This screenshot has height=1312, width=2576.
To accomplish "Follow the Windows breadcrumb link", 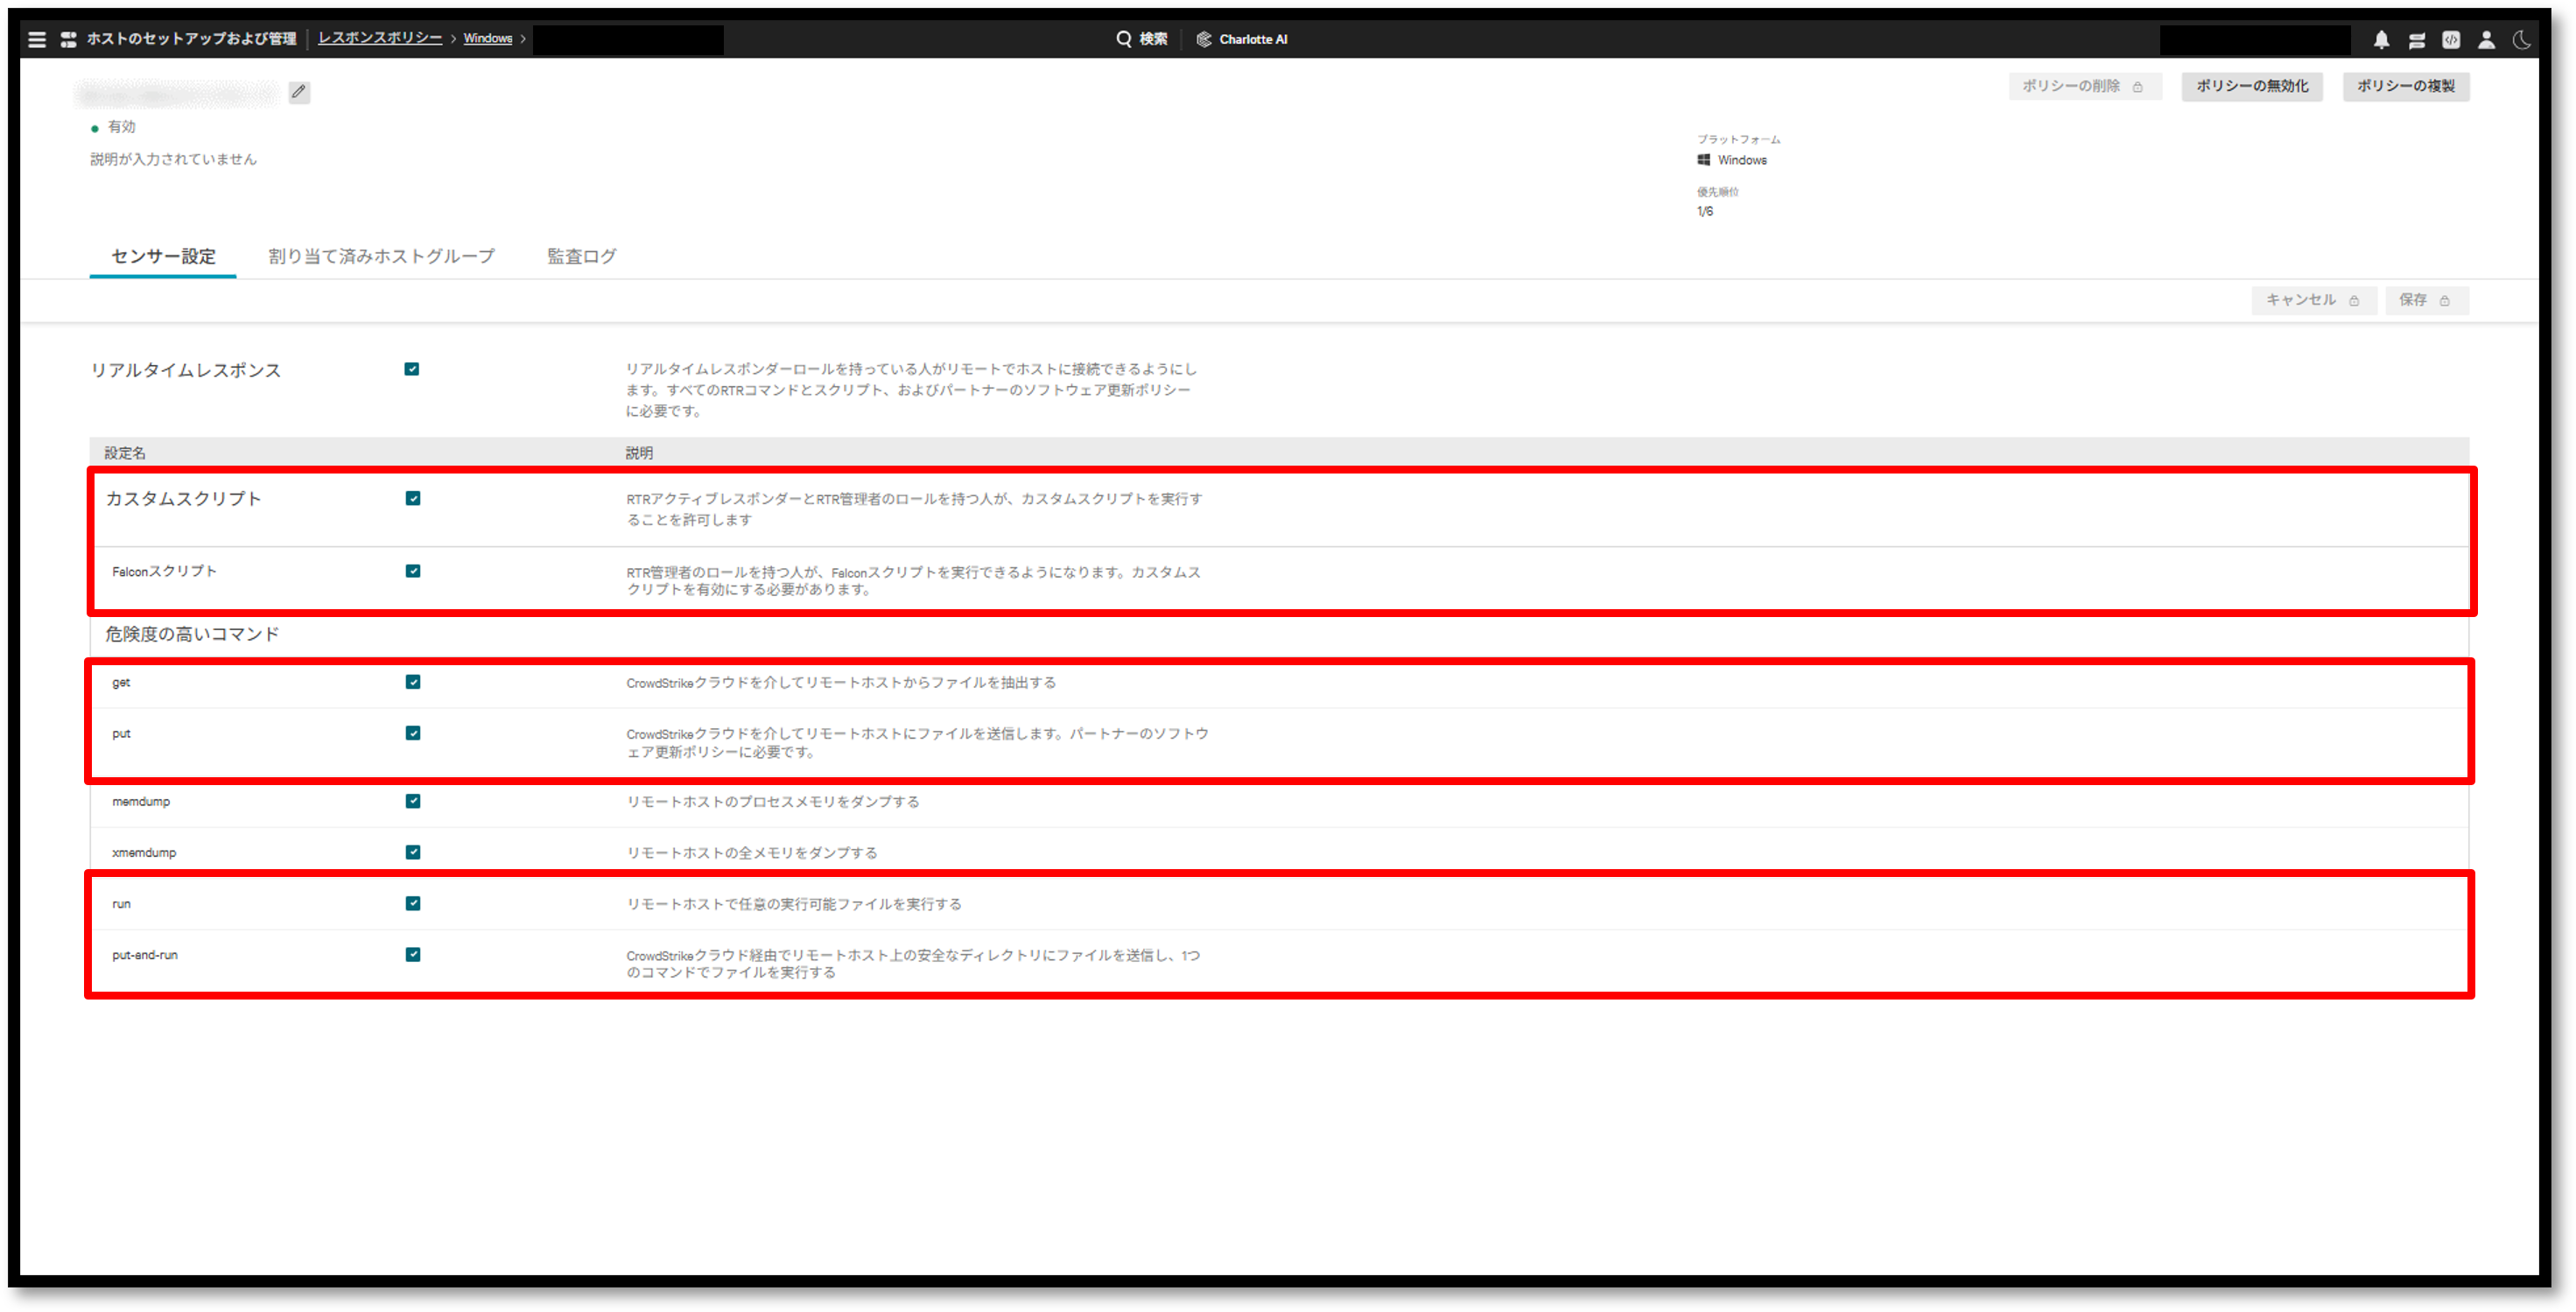I will pyautogui.click(x=487, y=38).
